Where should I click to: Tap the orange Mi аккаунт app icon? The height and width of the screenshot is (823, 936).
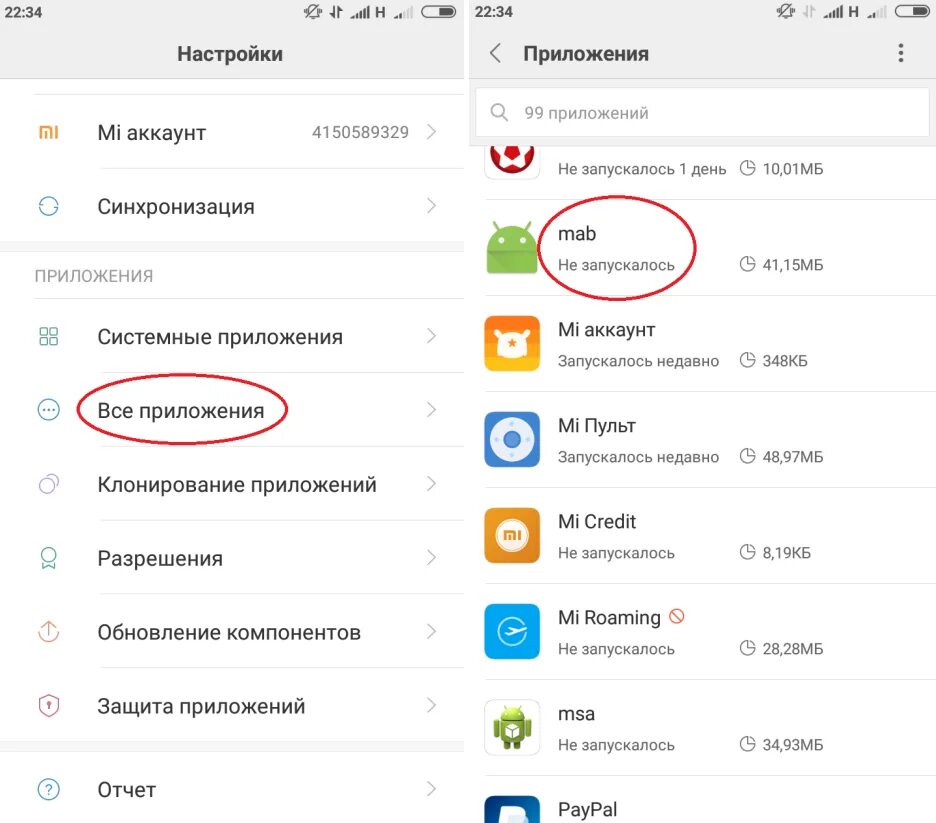pos(512,343)
